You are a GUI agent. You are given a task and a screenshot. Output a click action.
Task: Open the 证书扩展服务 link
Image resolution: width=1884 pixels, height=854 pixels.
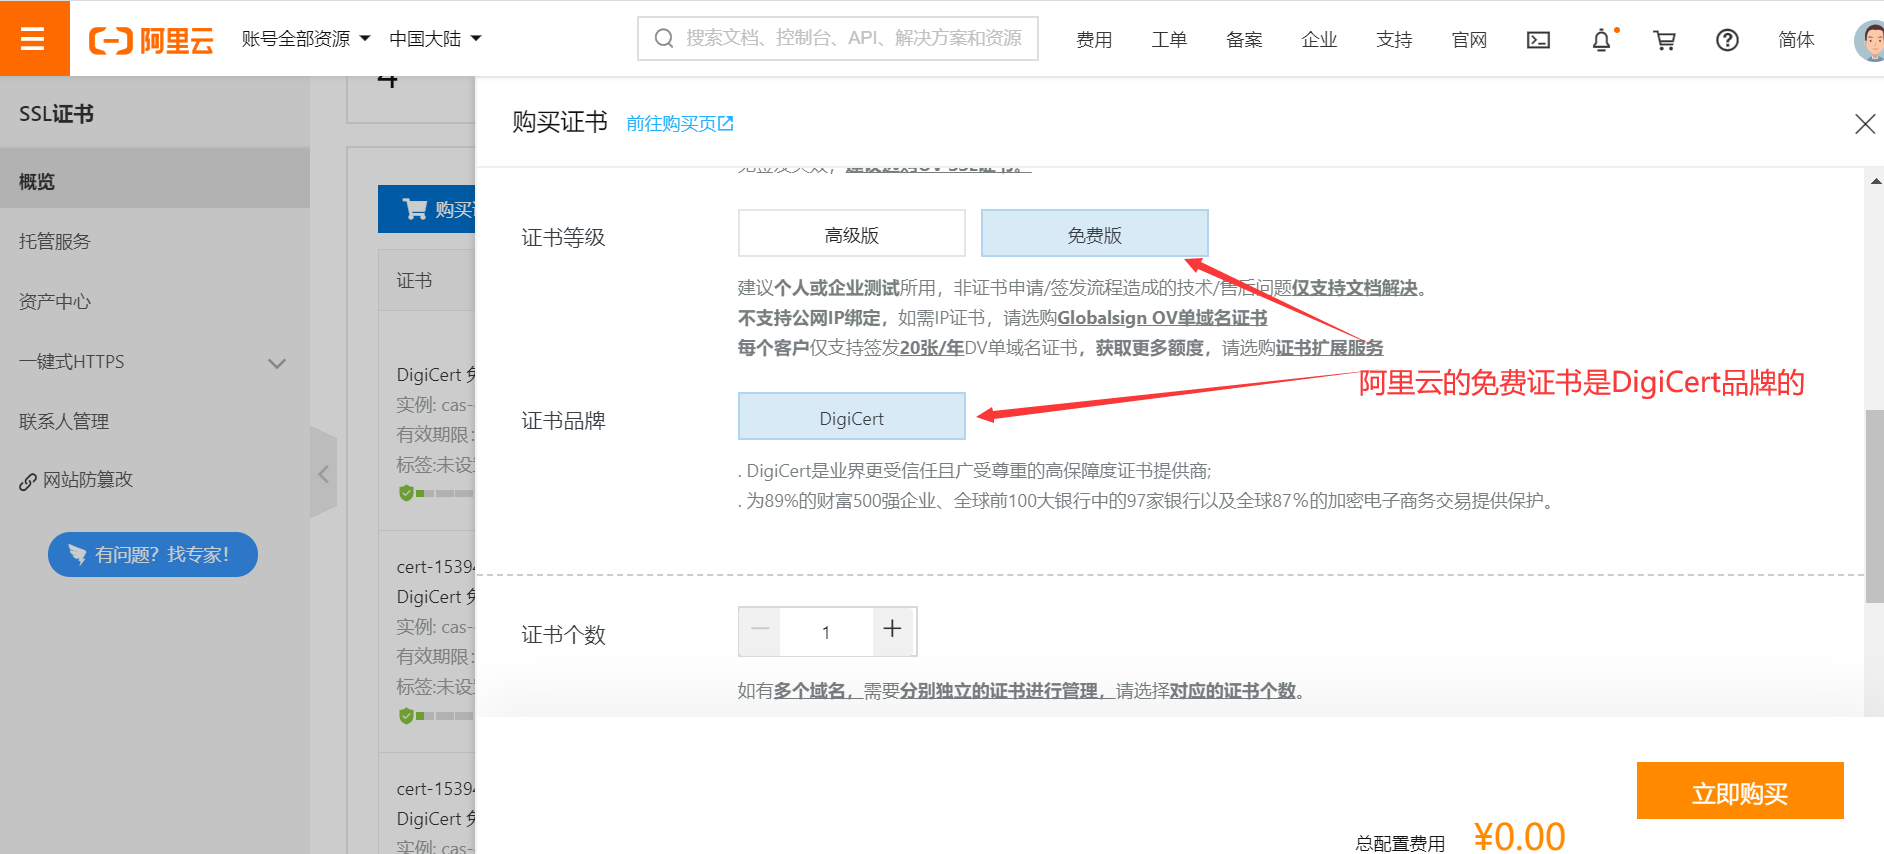coord(1329,348)
